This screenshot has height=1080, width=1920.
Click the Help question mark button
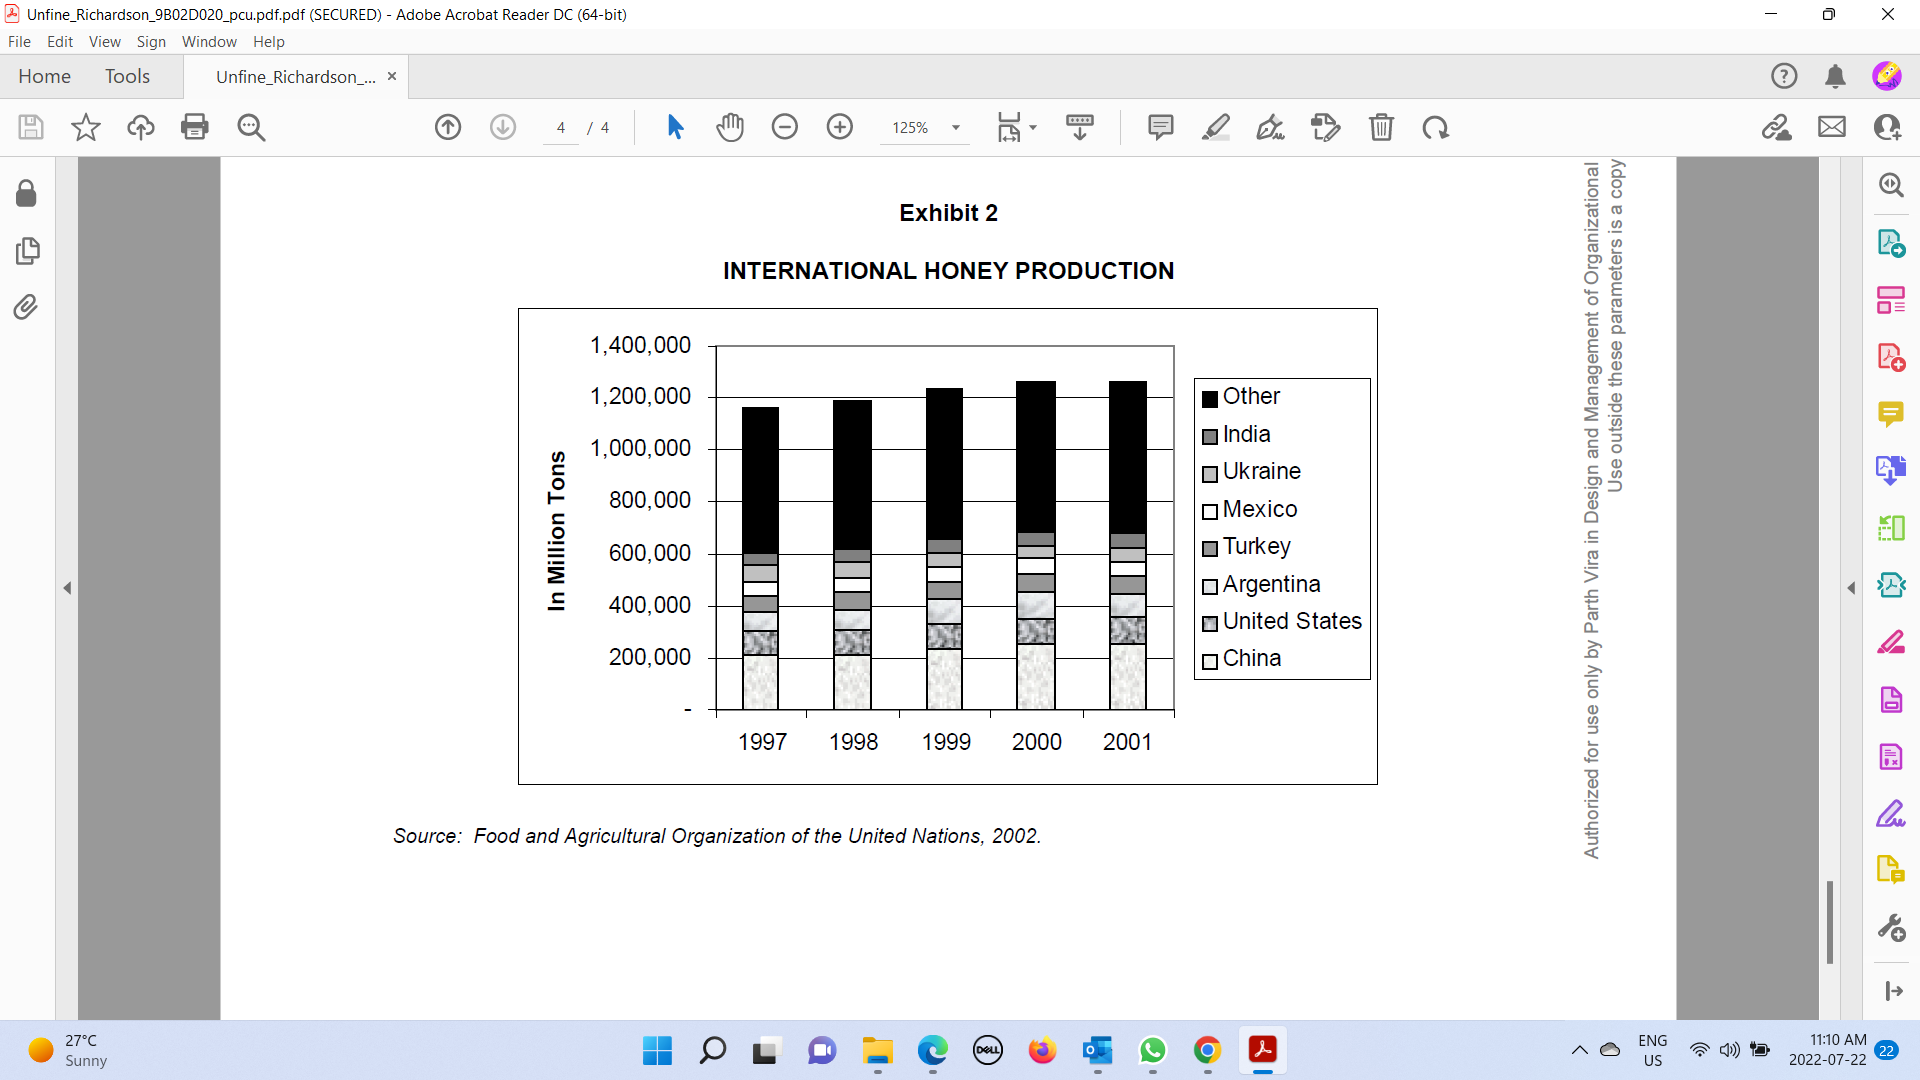coord(1785,76)
